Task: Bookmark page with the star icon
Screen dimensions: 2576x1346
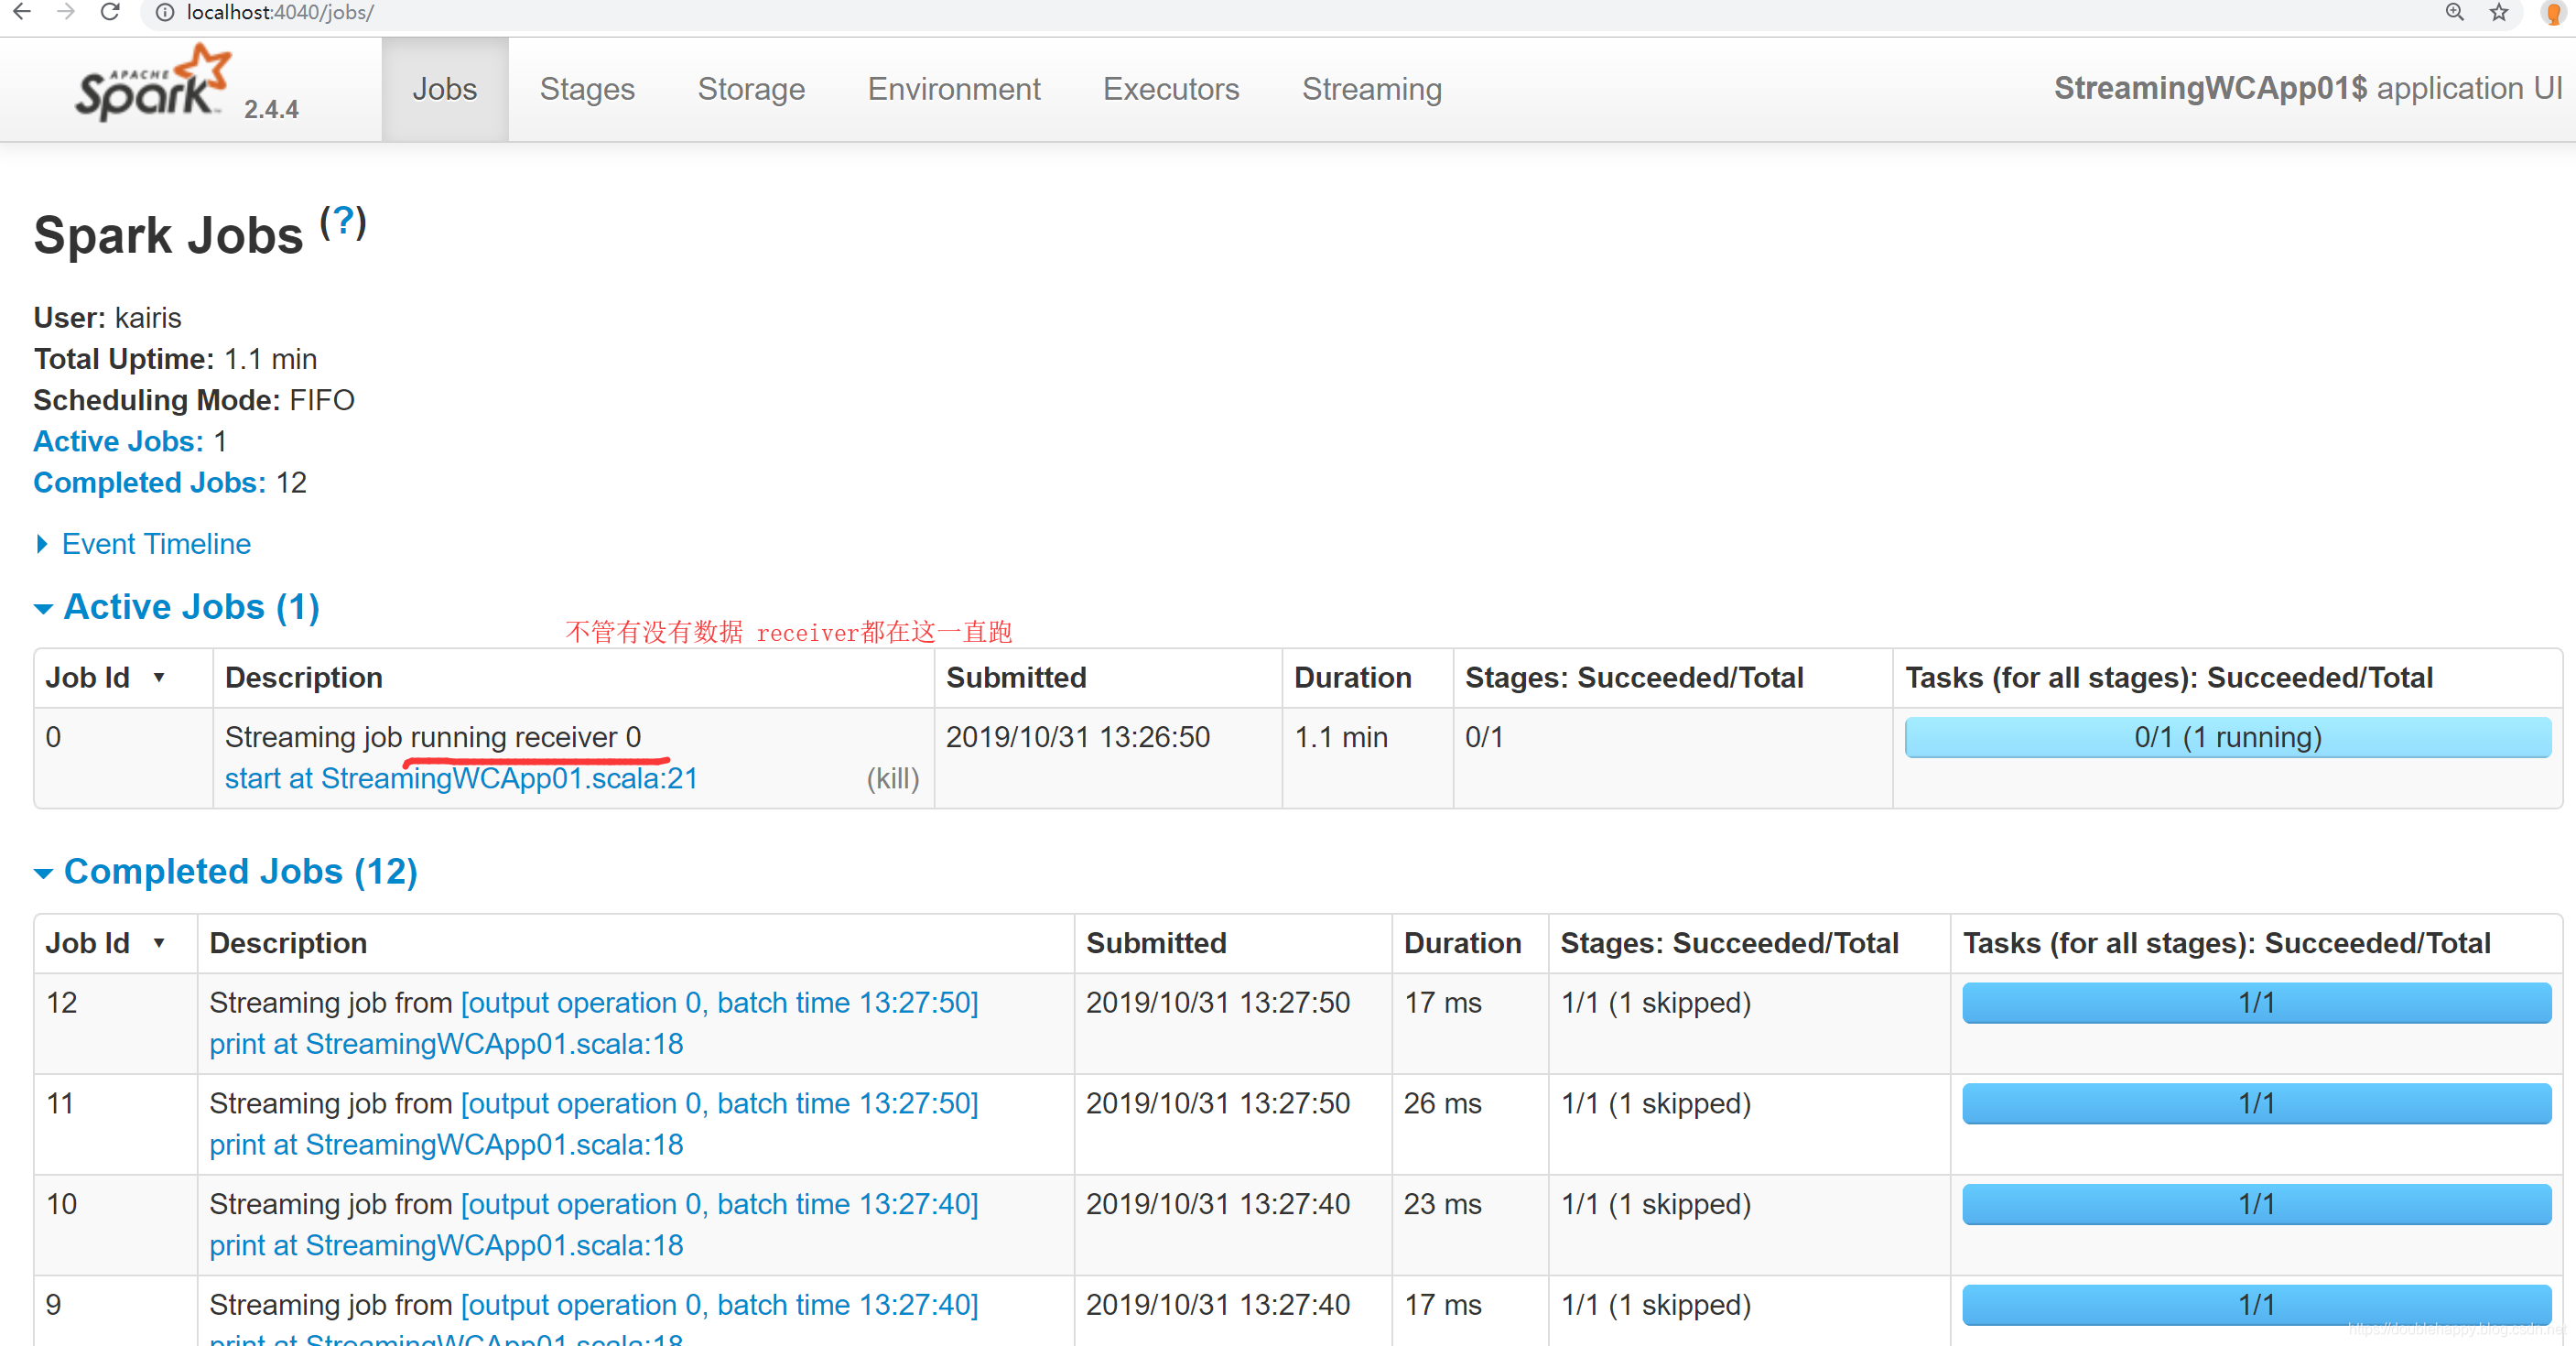Action: pyautogui.click(x=2499, y=12)
